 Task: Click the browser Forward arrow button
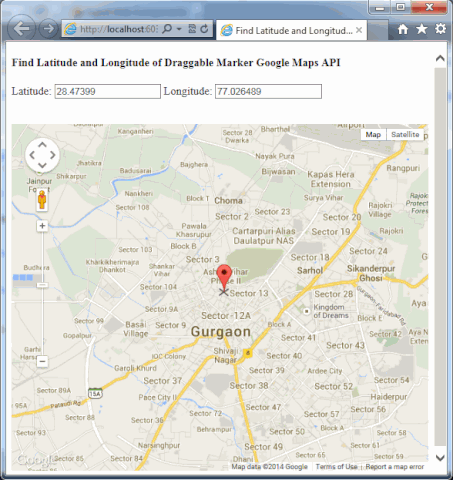49,29
